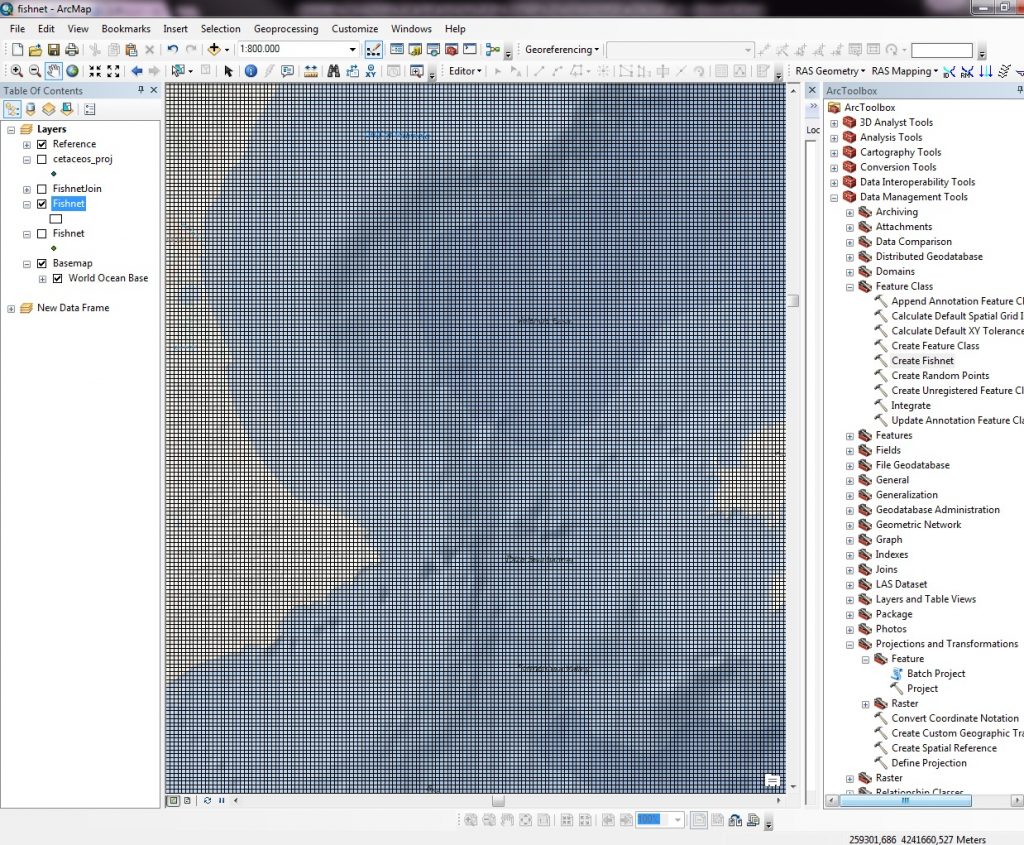1024x845 pixels.
Task: Switch to List By Source icon
Action: pyautogui.click(x=31, y=109)
